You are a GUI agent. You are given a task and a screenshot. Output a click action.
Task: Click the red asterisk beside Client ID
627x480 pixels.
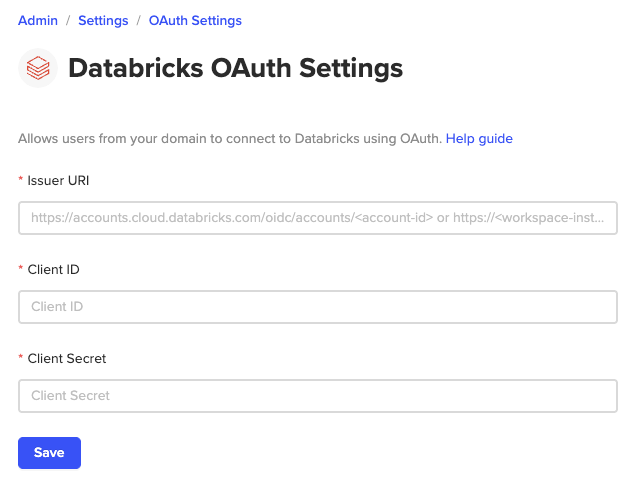(21, 270)
